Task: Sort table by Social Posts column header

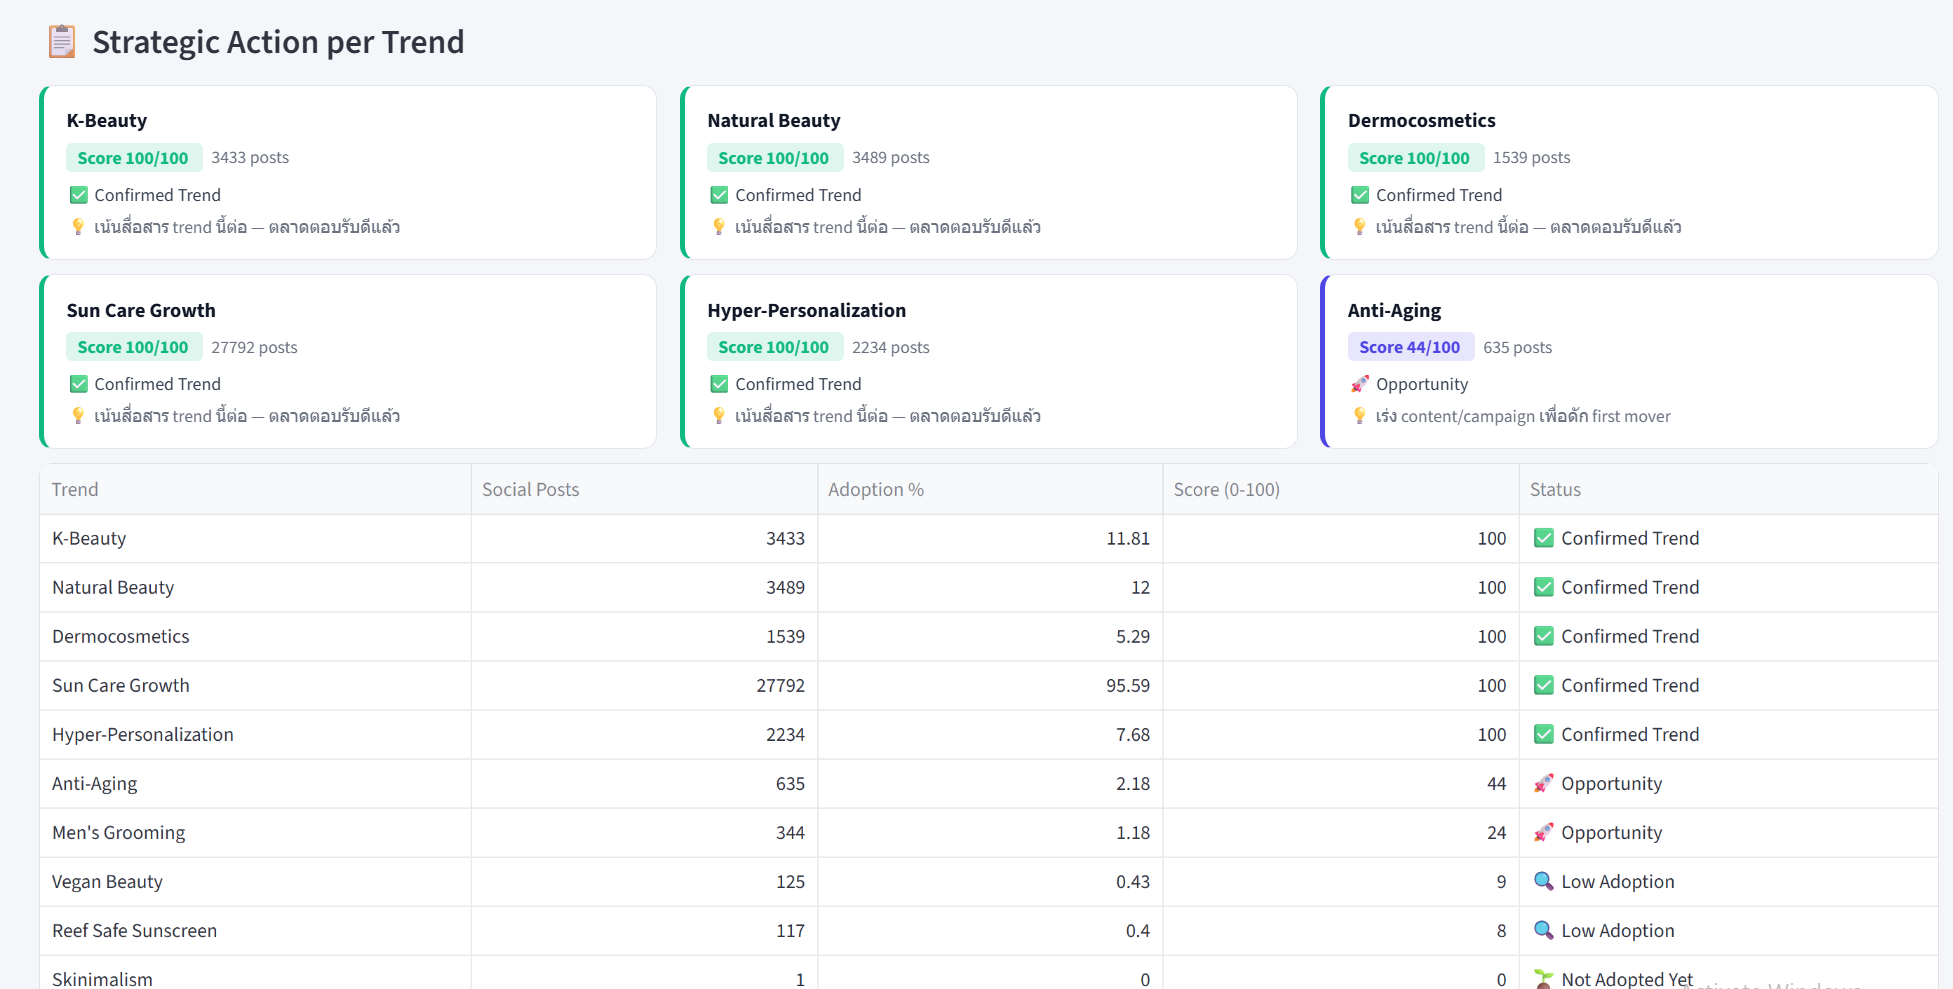Action: tap(530, 489)
